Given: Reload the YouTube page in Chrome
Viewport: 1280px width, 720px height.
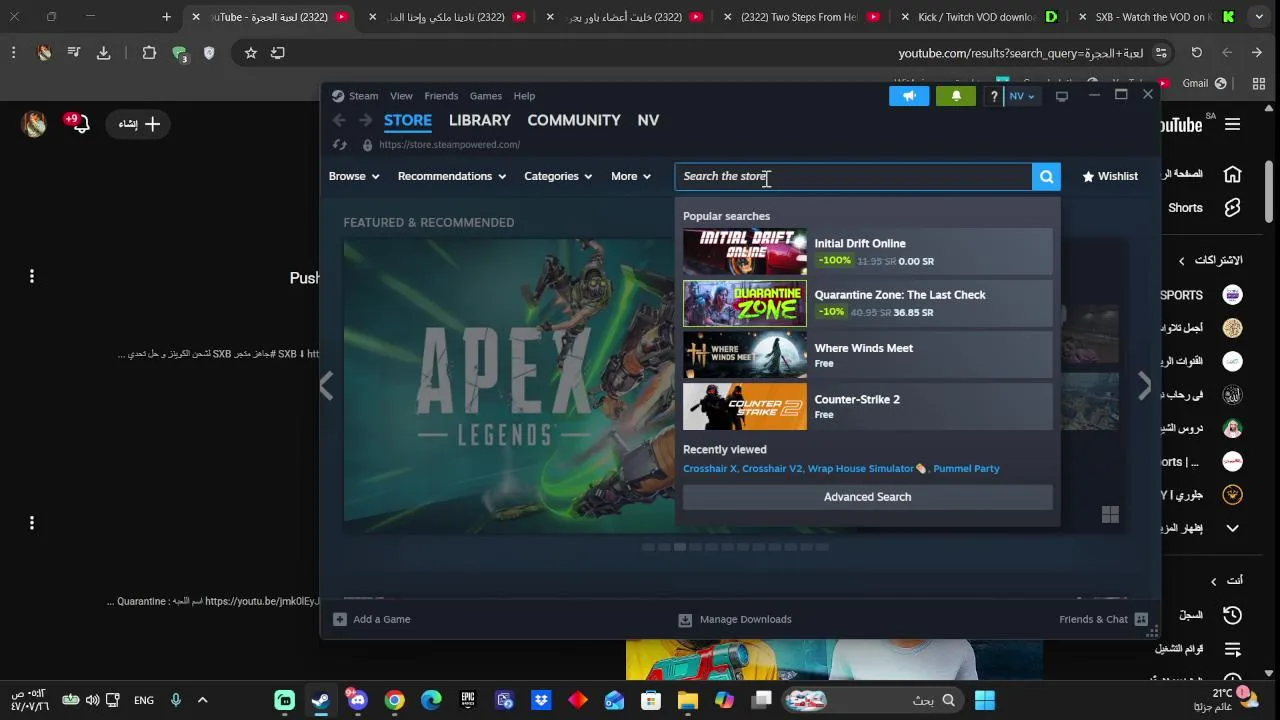Looking at the screenshot, I should [1196, 53].
